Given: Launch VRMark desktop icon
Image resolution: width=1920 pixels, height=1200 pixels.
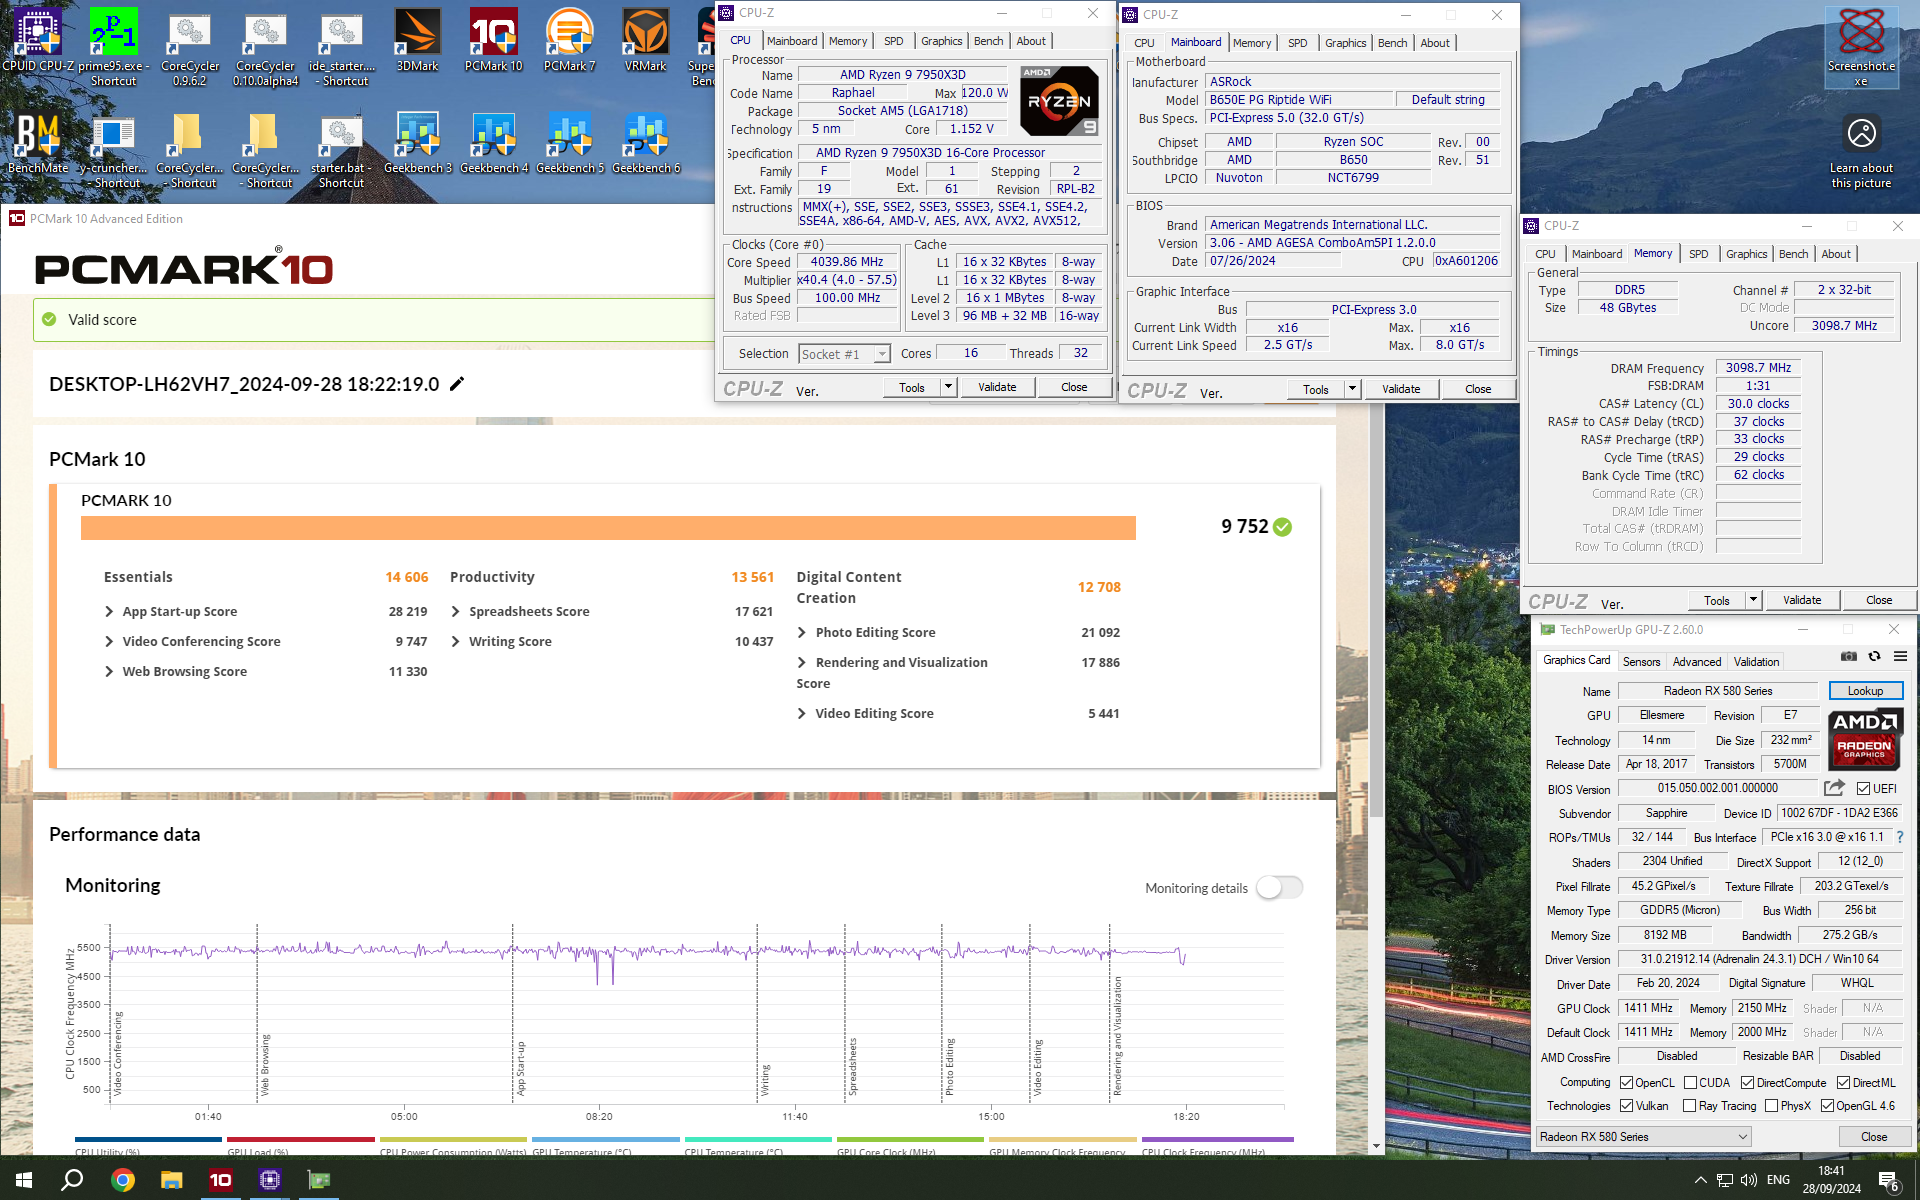Looking at the screenshot, I should click(646, 42).
